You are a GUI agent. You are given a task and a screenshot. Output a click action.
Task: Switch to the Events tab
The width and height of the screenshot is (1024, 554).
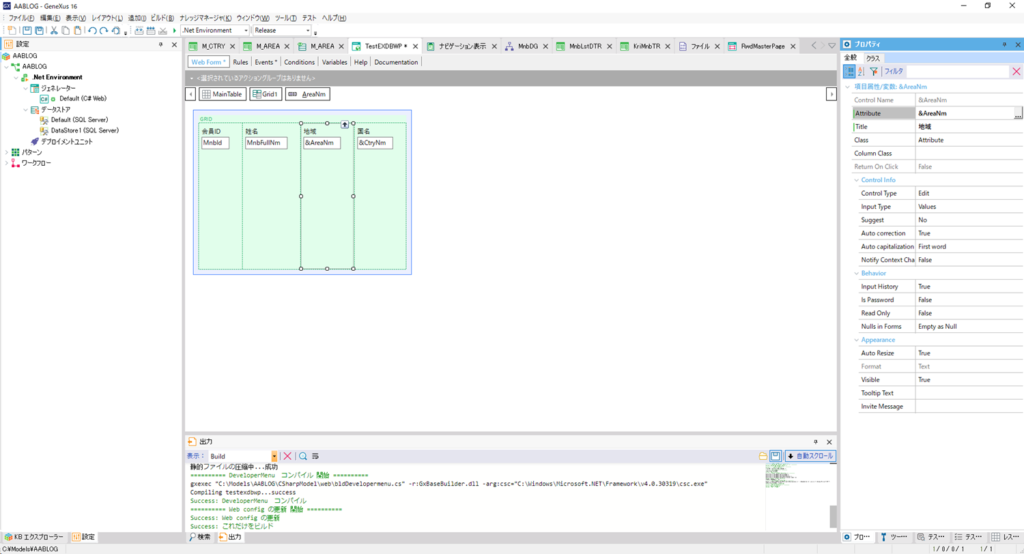[265, 62]
